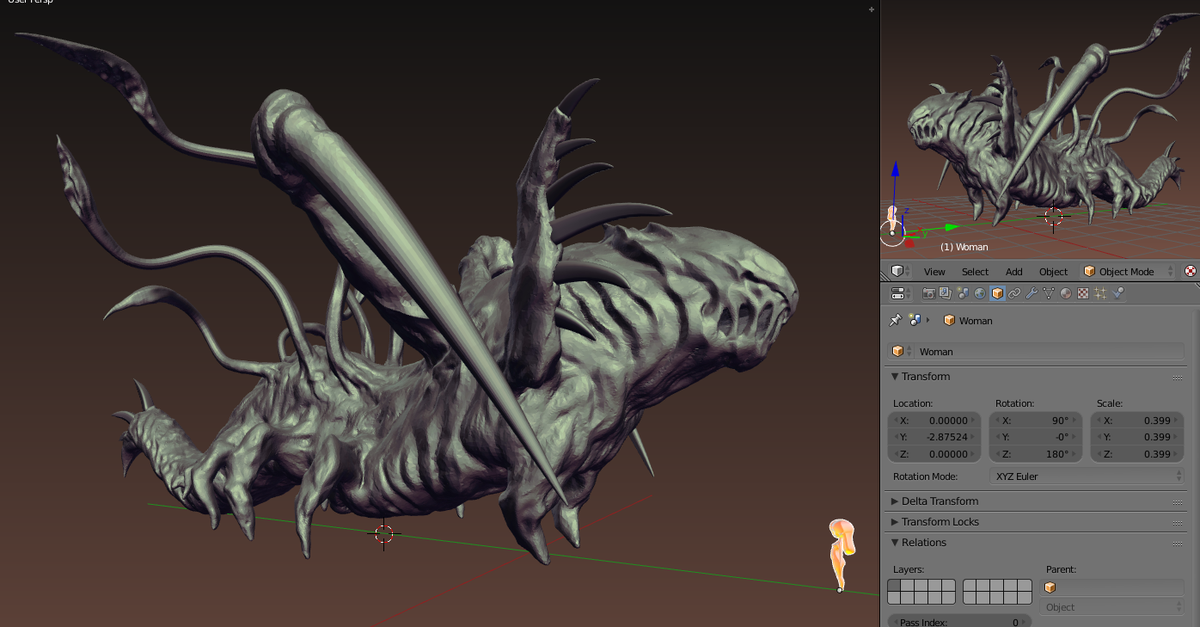Select the orange woman figure in viewport

841,553
